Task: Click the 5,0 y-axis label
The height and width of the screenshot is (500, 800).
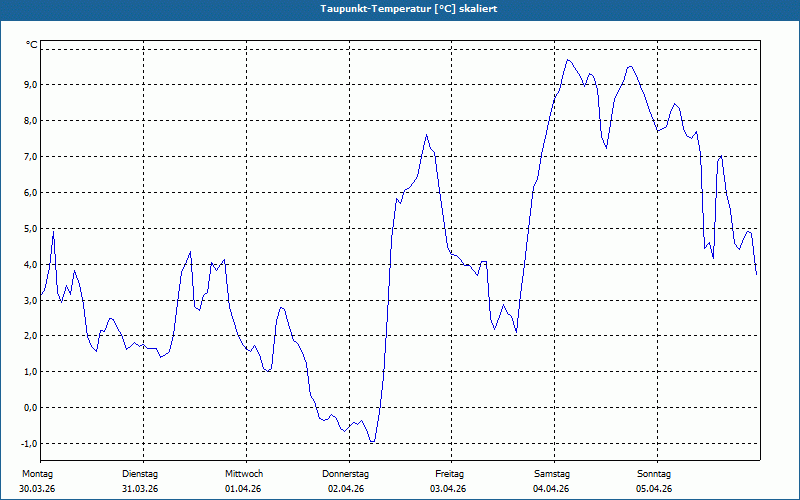Action: tap(31, 228)
